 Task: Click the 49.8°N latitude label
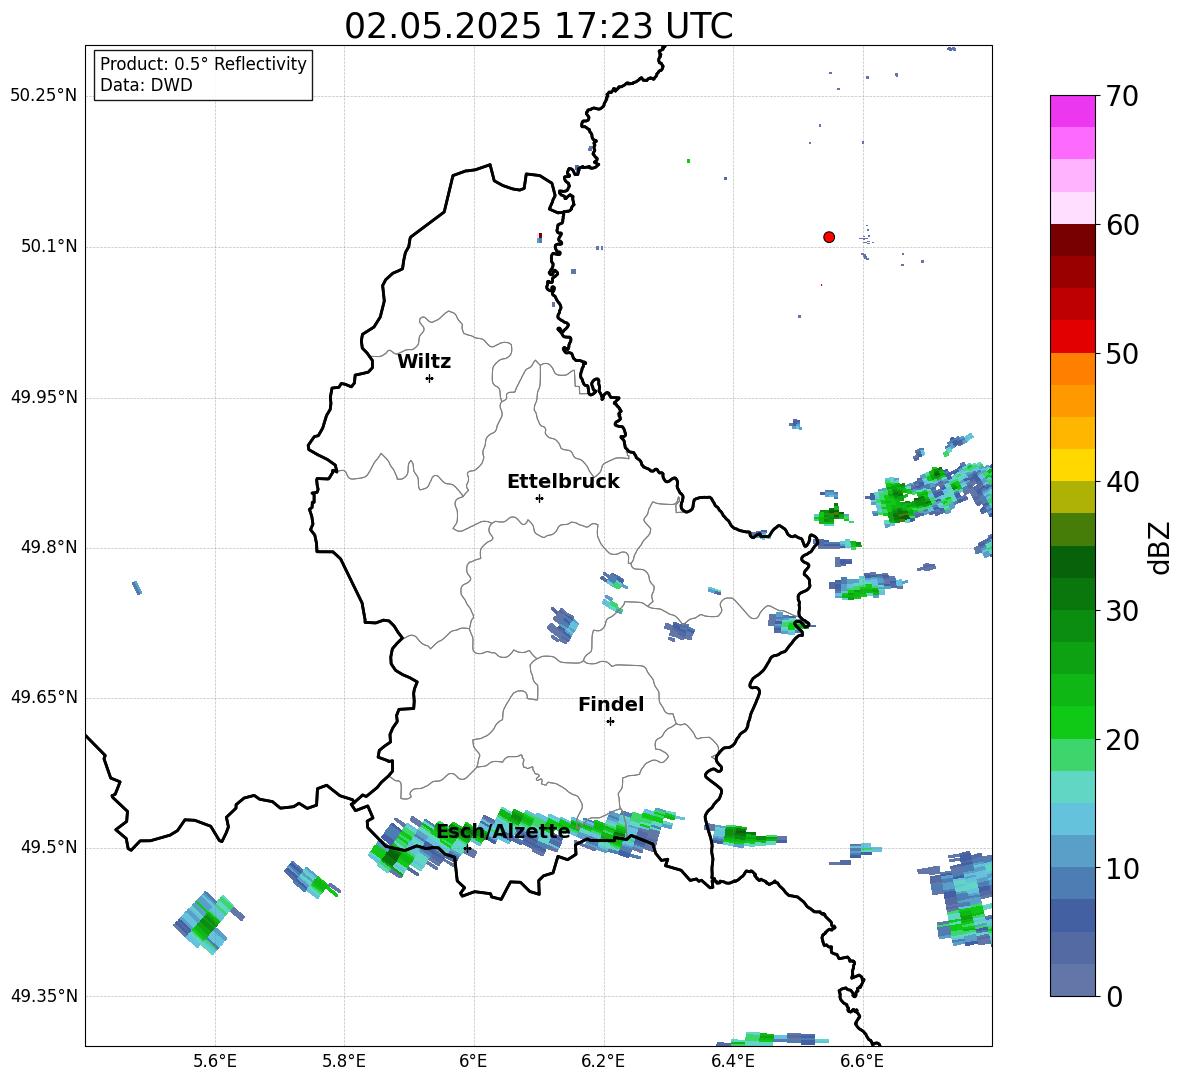point(49,547)
